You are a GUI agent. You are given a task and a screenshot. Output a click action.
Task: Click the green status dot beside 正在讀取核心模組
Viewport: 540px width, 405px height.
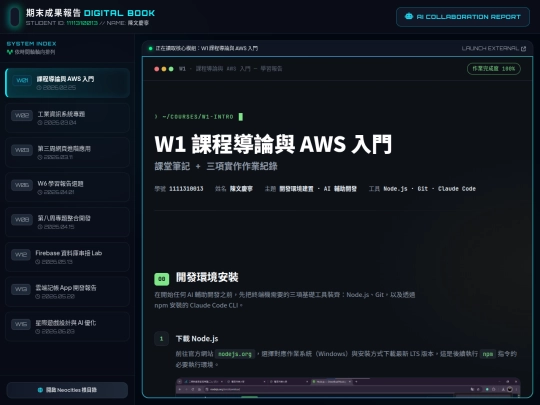[x=150, y=49]
